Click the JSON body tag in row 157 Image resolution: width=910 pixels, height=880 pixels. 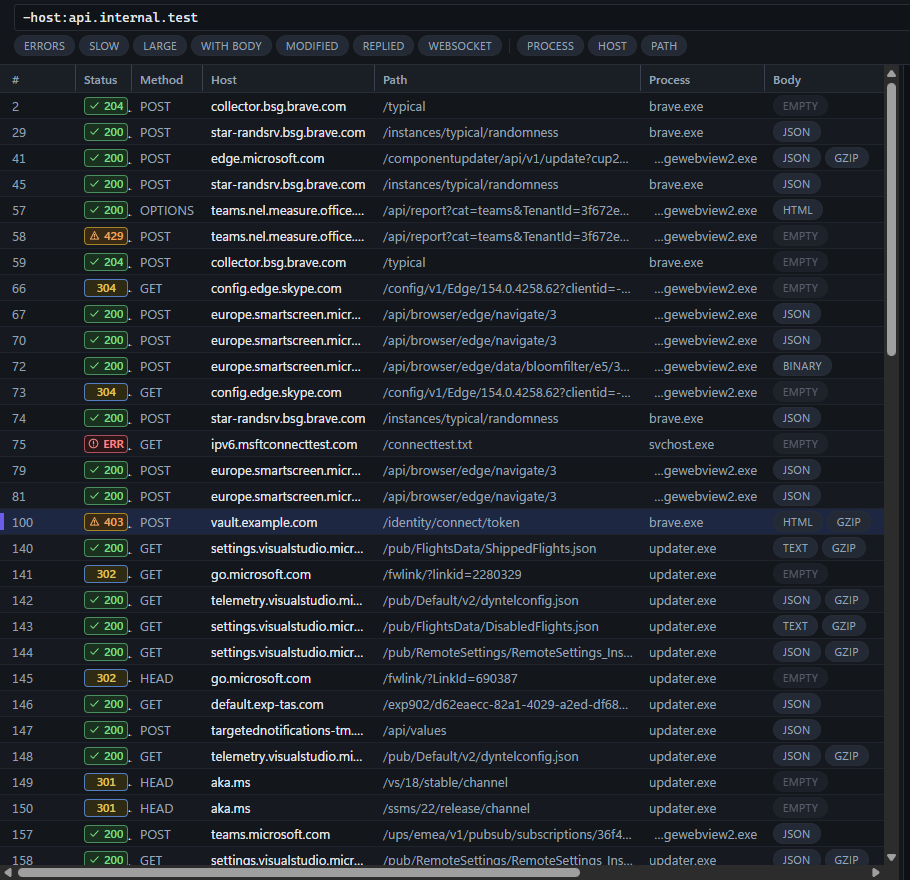pos(796,834)
